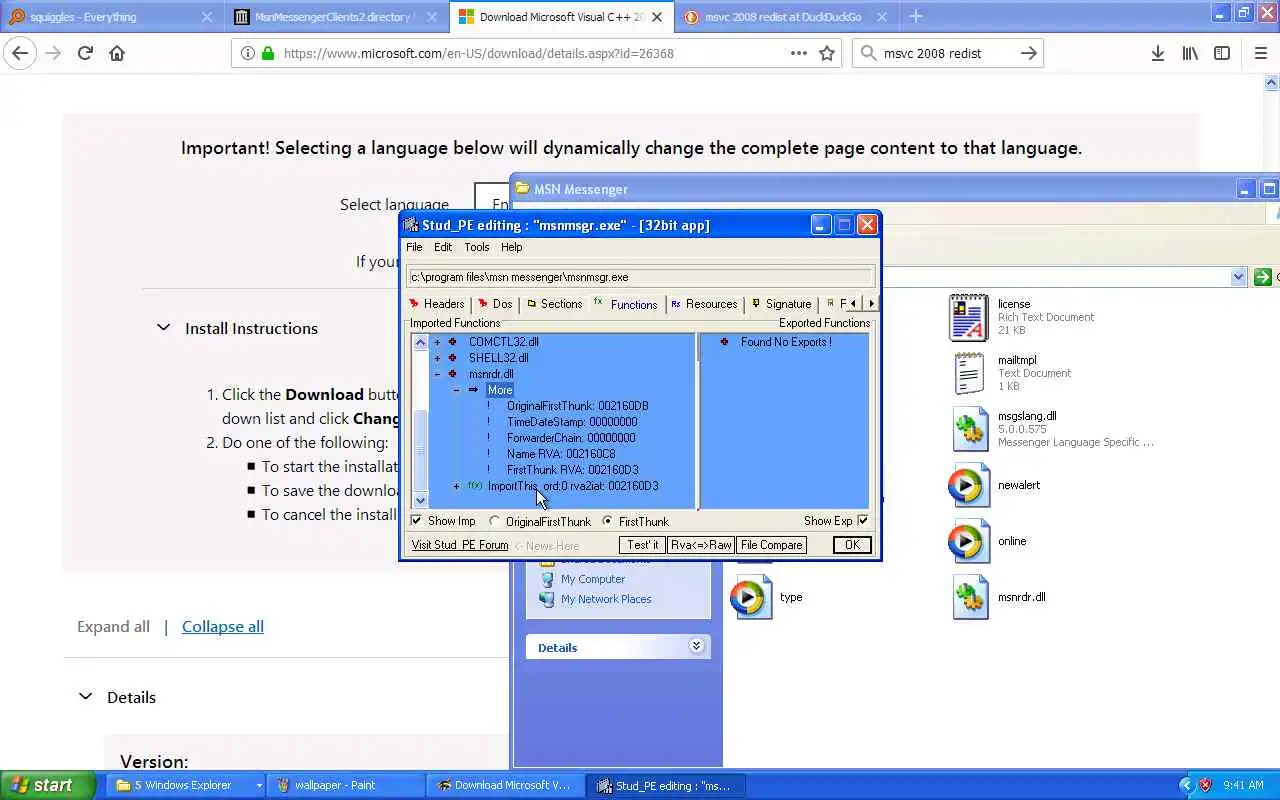Click the green Go arrow in Explorer address bar
Screen dimensions: 1280x800
click(x=1263, y=277)
